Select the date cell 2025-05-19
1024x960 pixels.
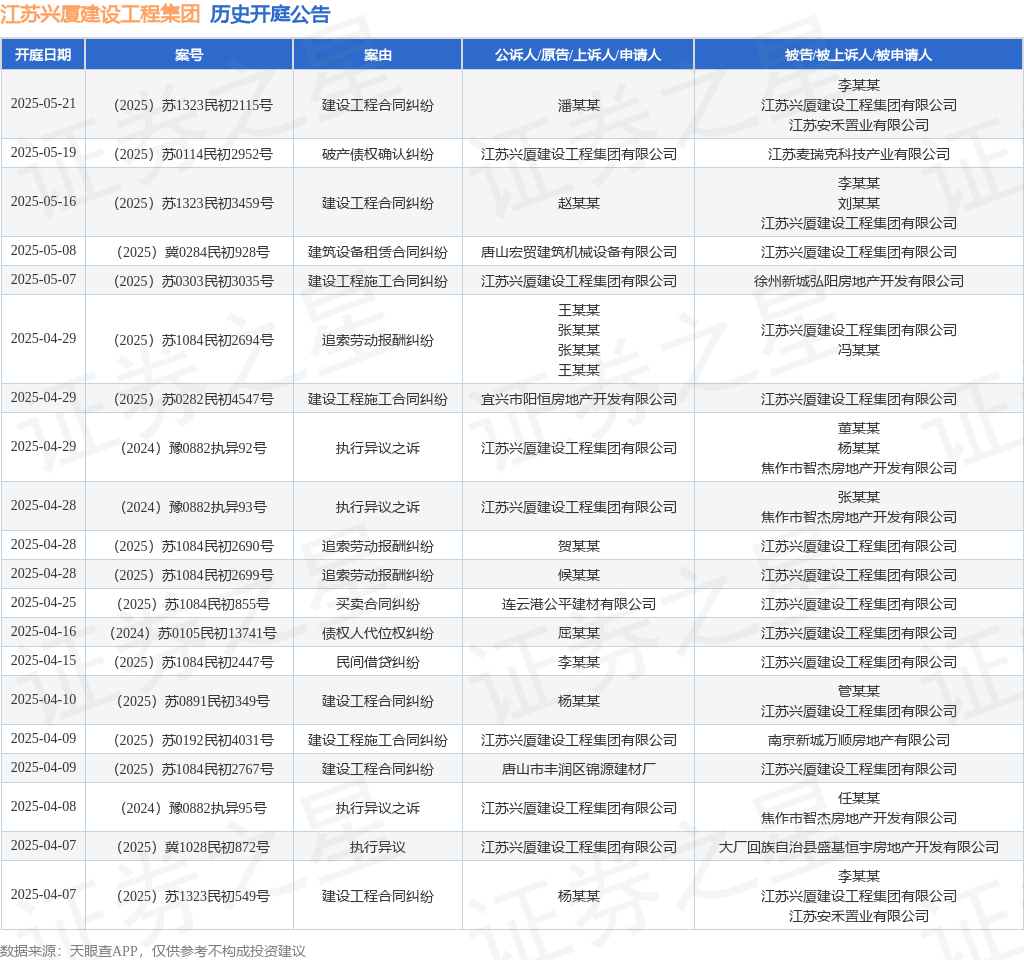coord(43,153)
